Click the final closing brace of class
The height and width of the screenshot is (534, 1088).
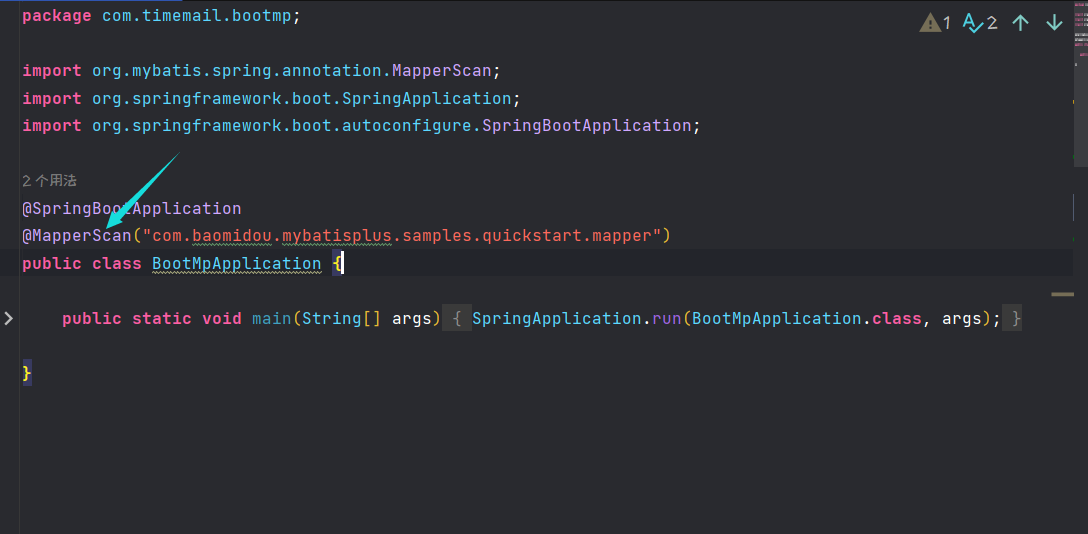tap(27, 374)
